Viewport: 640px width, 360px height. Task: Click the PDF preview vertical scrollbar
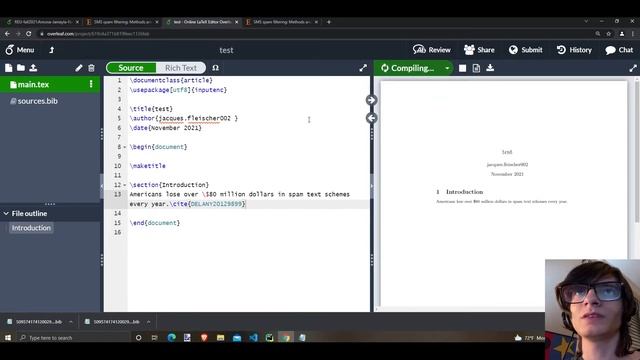[x=637, y=151]
